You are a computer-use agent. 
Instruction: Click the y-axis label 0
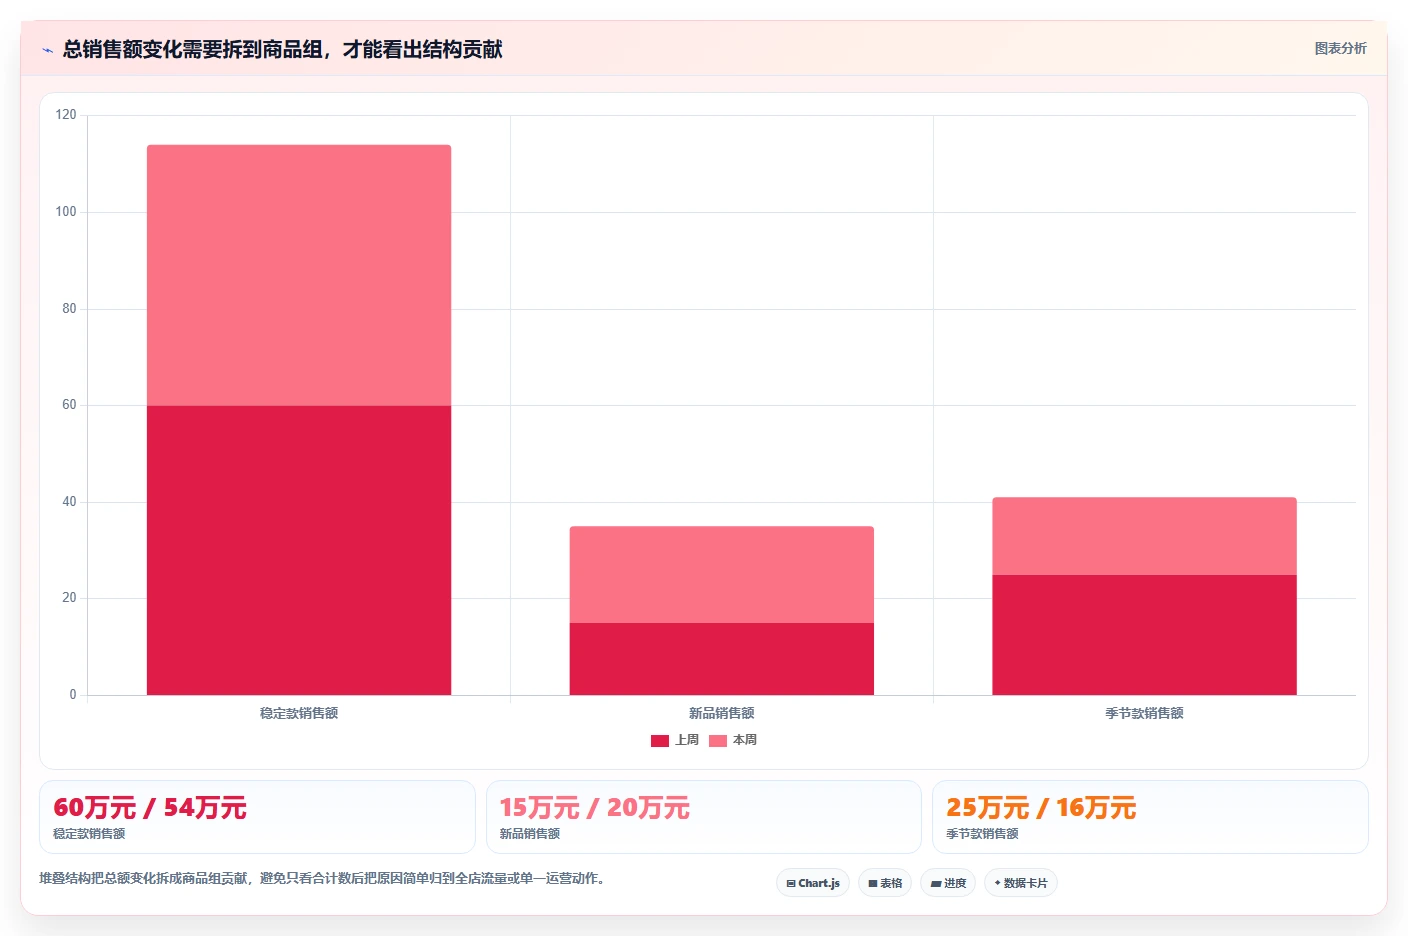tap(72, 695)
